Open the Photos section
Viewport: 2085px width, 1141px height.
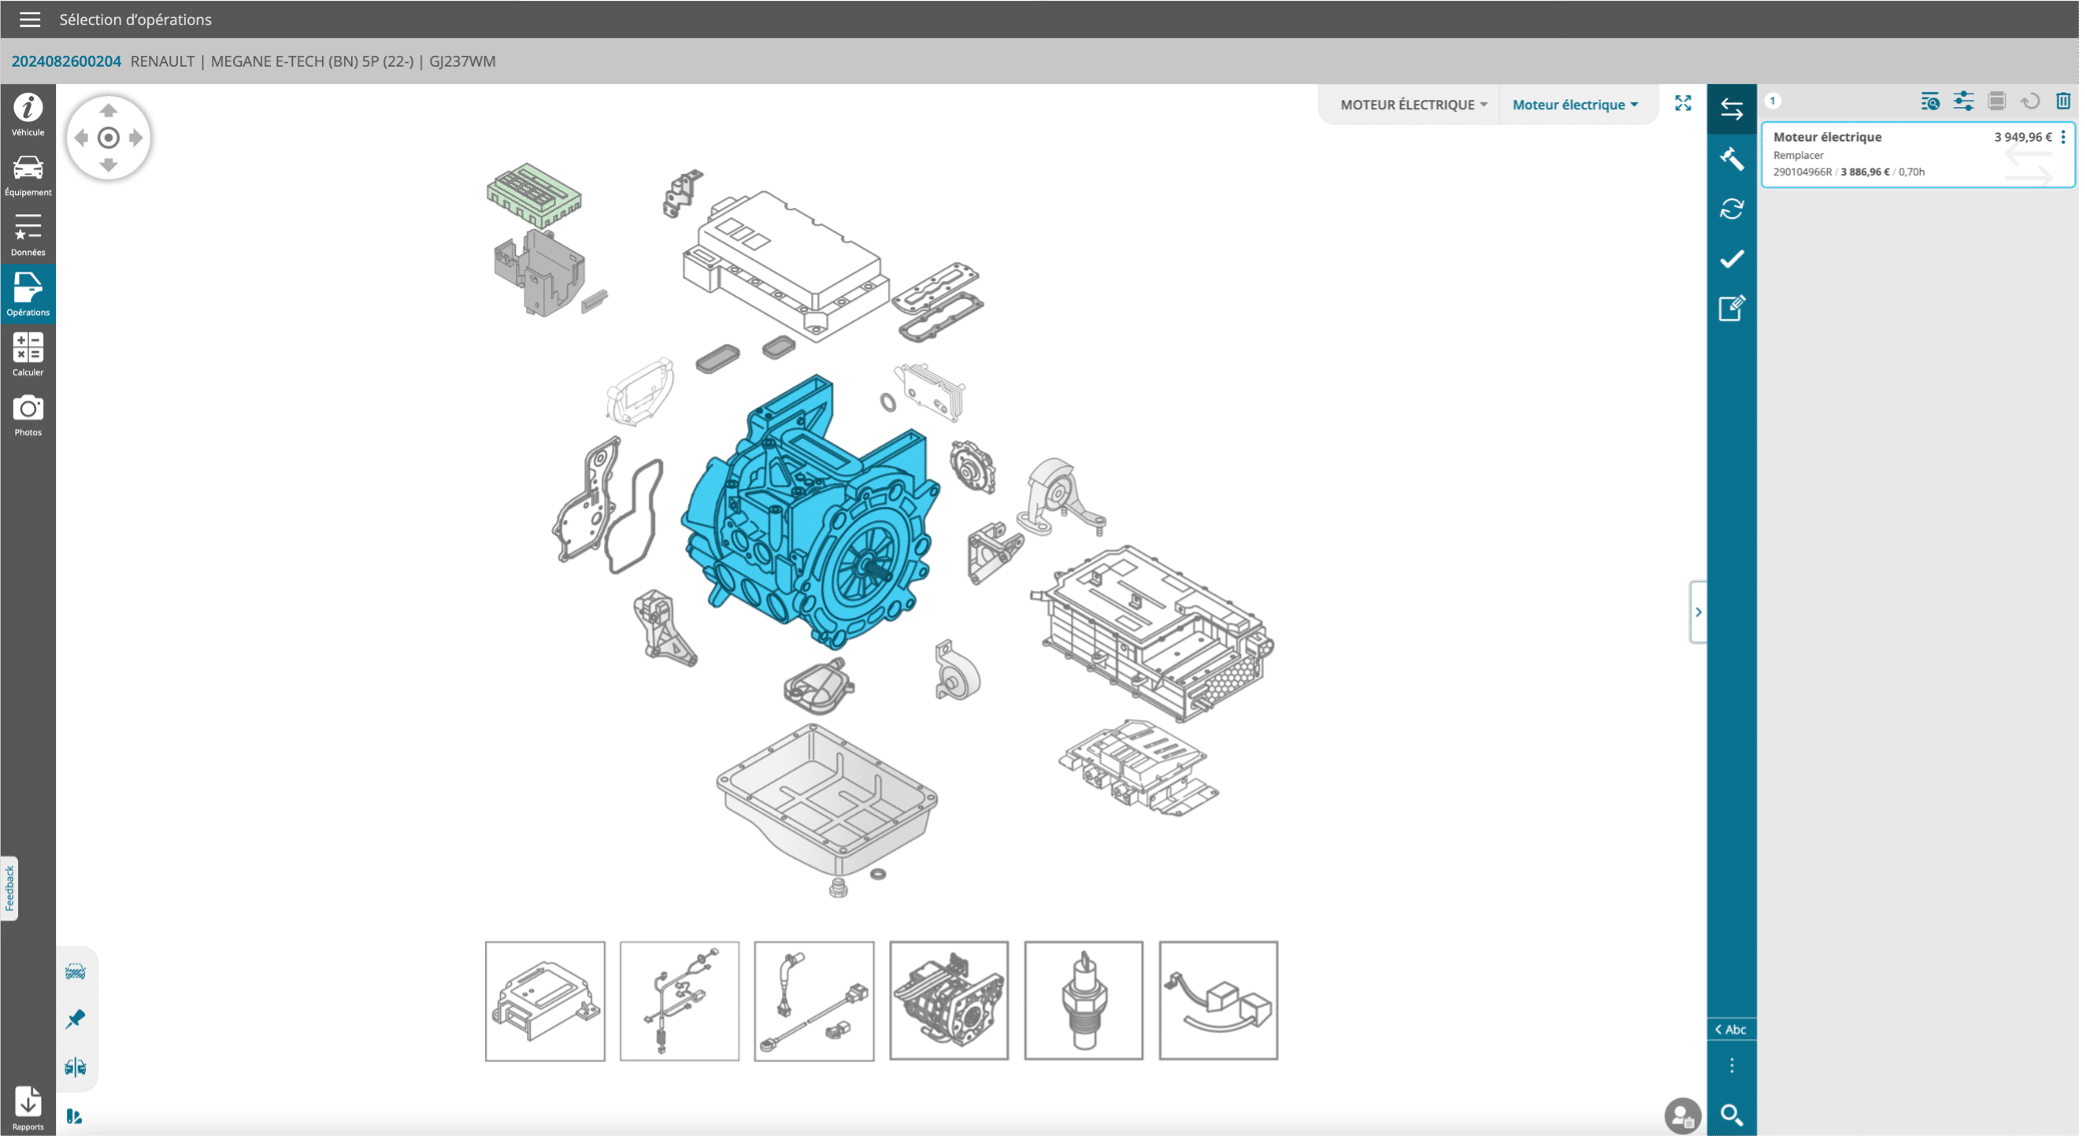(28, 414)
